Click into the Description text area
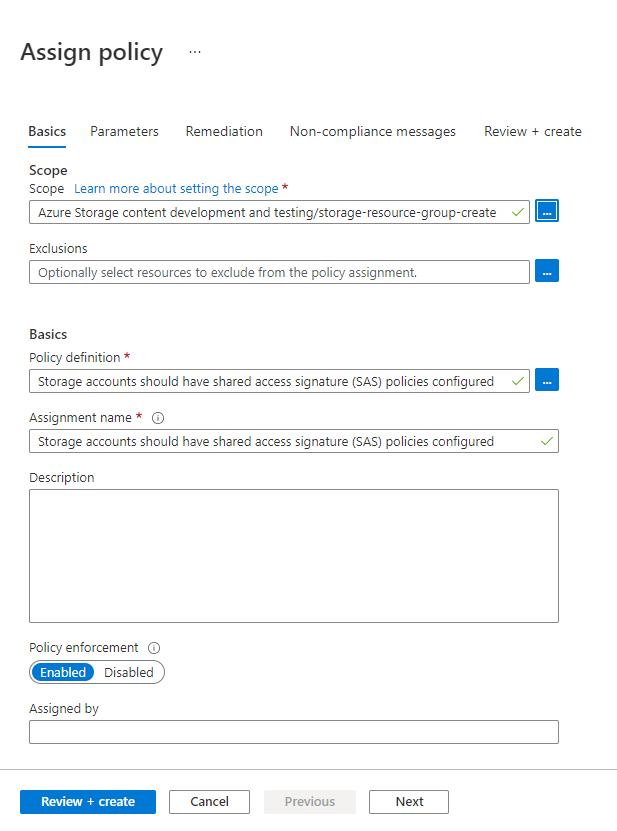The image size is (617, 831). (x=293, y=555)
